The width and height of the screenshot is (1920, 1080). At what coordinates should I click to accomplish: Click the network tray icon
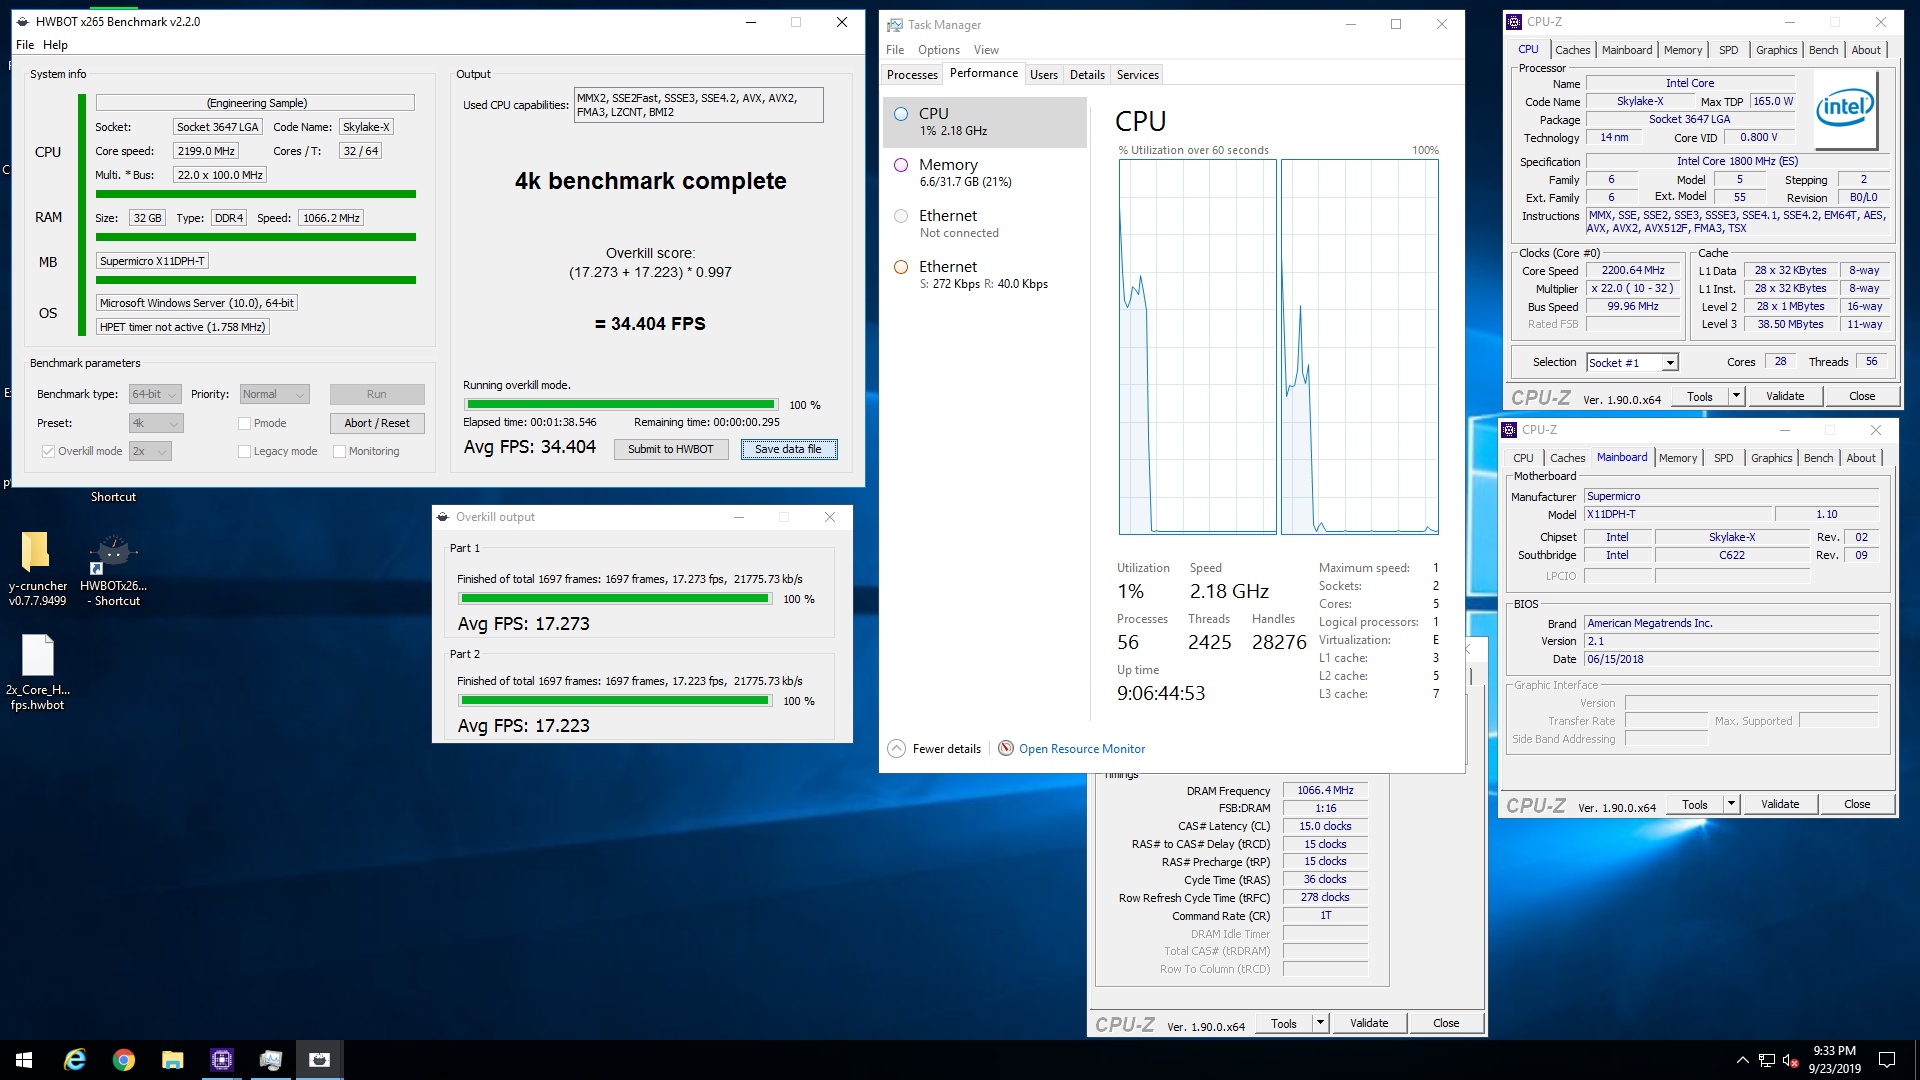(1767, 1060)
